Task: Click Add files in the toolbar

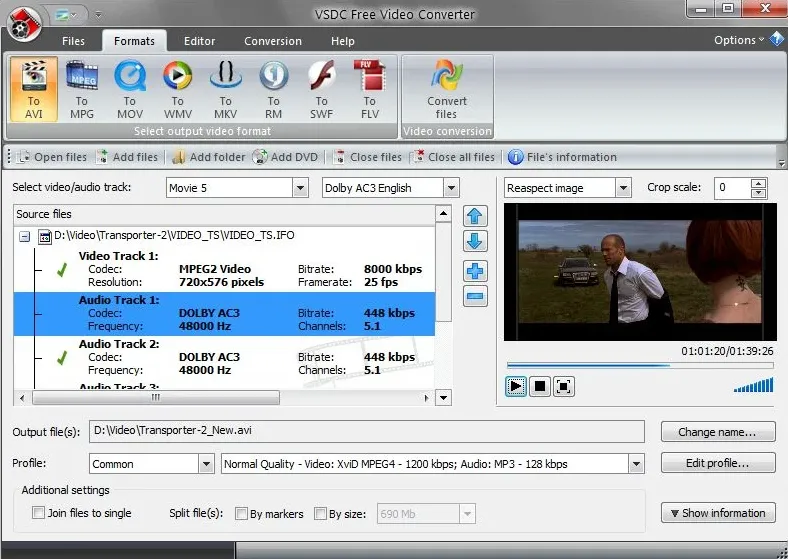Action: click(127, 157)
